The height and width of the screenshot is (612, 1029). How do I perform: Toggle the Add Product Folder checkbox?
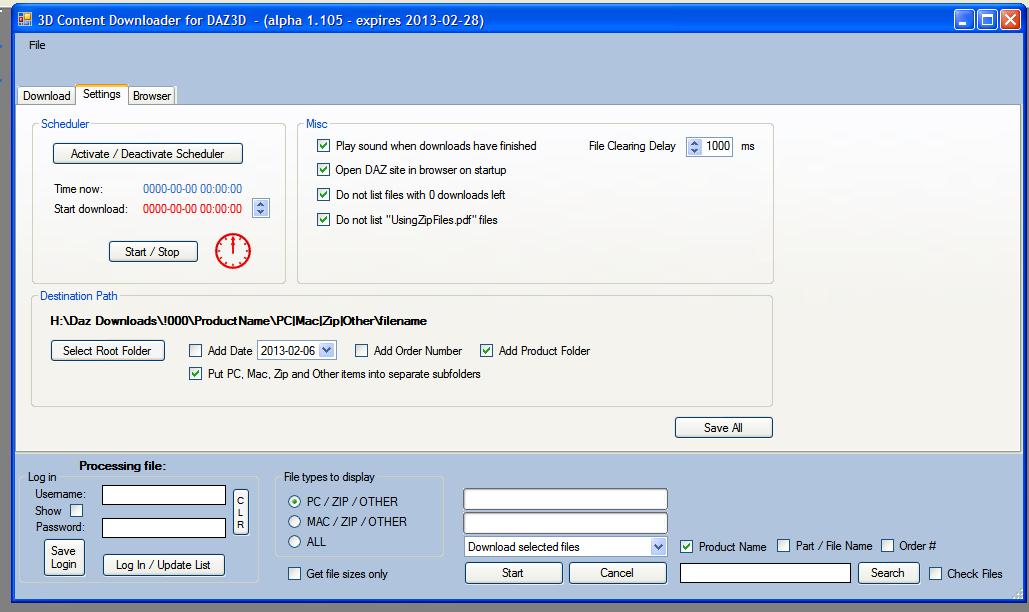[486, 351]
